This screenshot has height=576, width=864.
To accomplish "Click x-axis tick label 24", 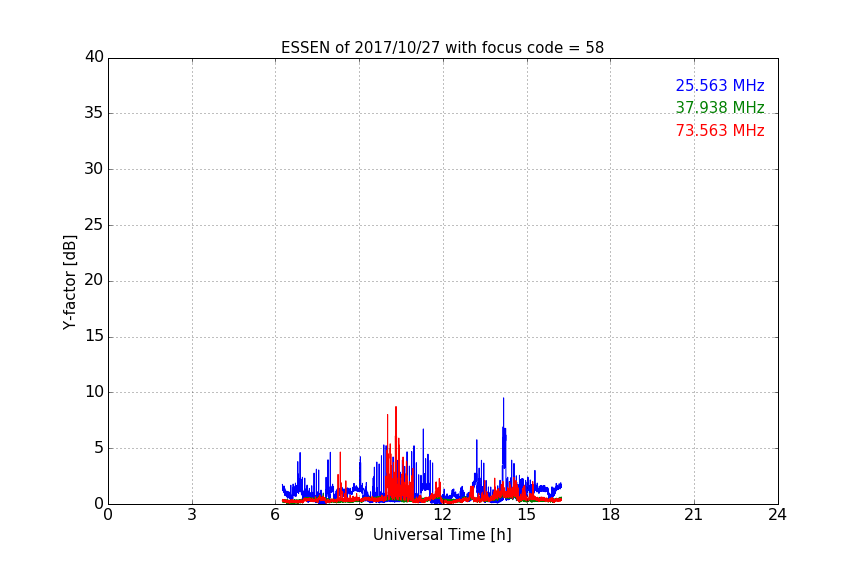I will (778, 515).
